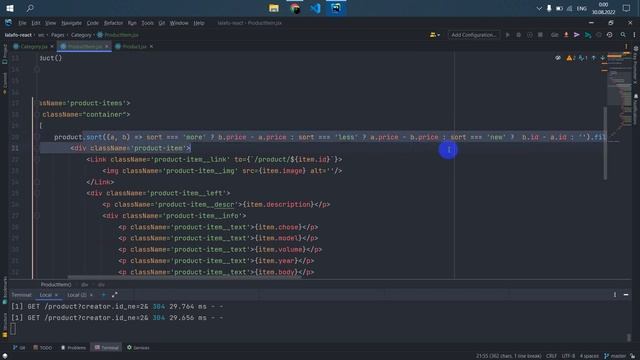Click the Search Everywhere magnifier icon
This screenshot has width=640, height=360.
[x=623, y=35]
